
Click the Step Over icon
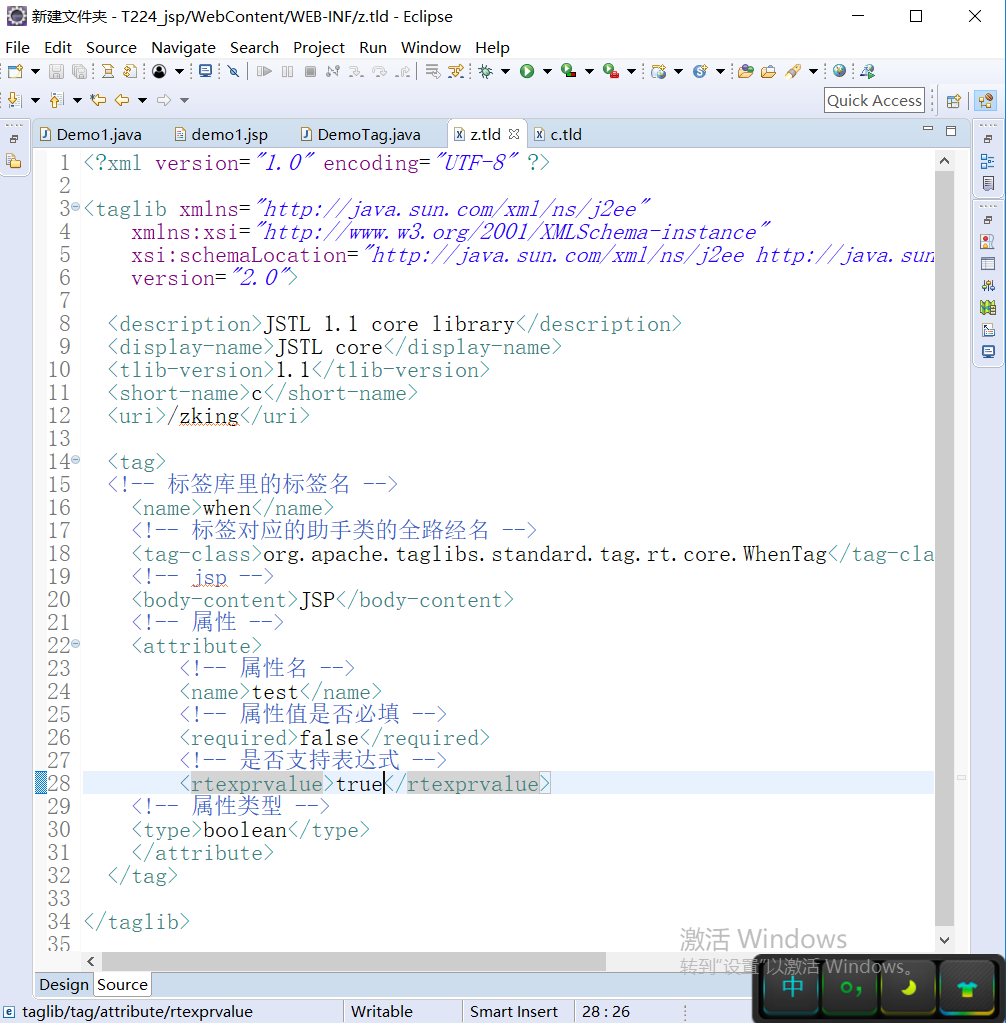tap(379, 71)
